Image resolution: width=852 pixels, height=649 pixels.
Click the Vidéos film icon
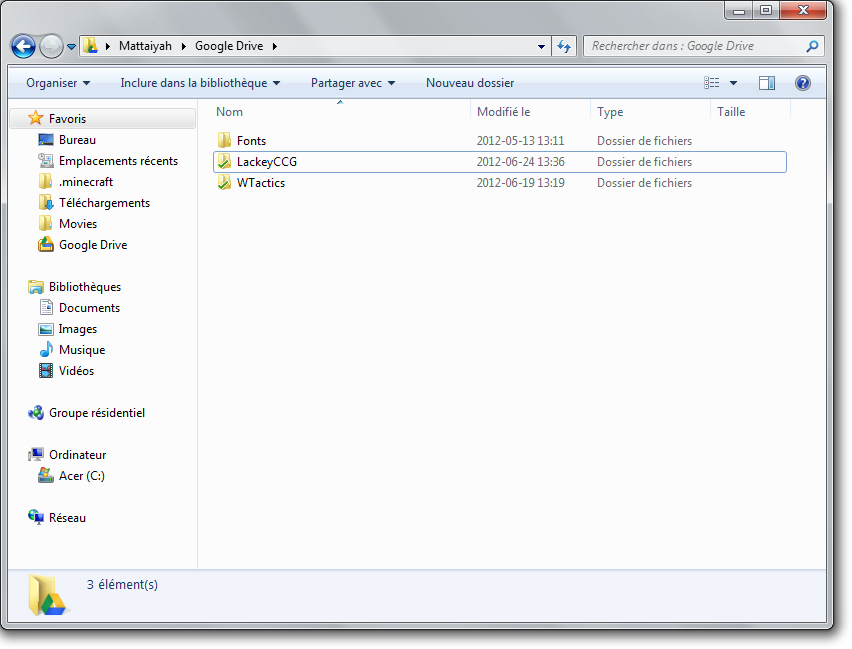46,371
